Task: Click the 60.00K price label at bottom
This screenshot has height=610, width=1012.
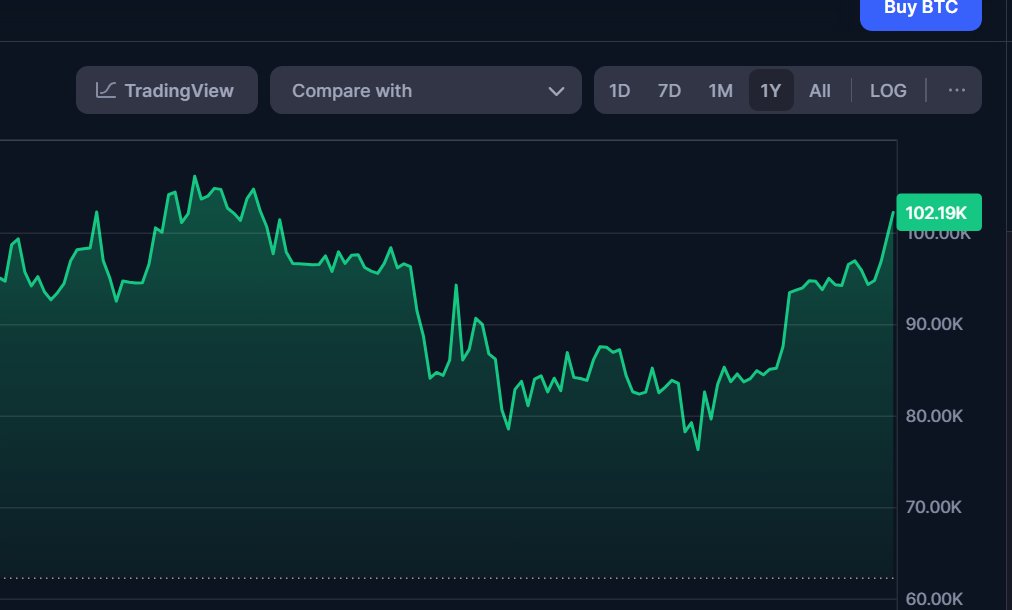Action: pyautogui.click(x=932, y=598)
